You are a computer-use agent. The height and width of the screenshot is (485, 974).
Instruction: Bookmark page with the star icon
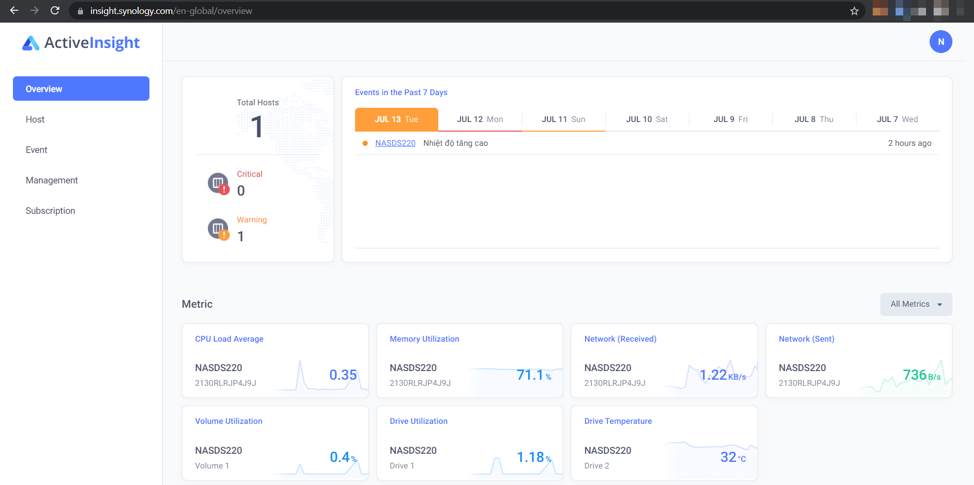pos(854,11)
